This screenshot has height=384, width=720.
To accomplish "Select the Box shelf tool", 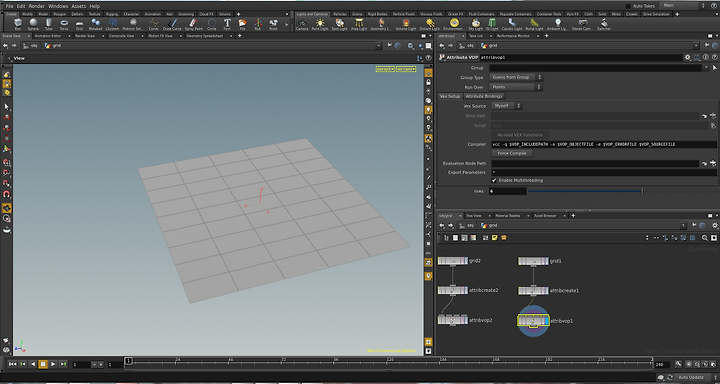I will pyautogui.click(x=18, y=24).
